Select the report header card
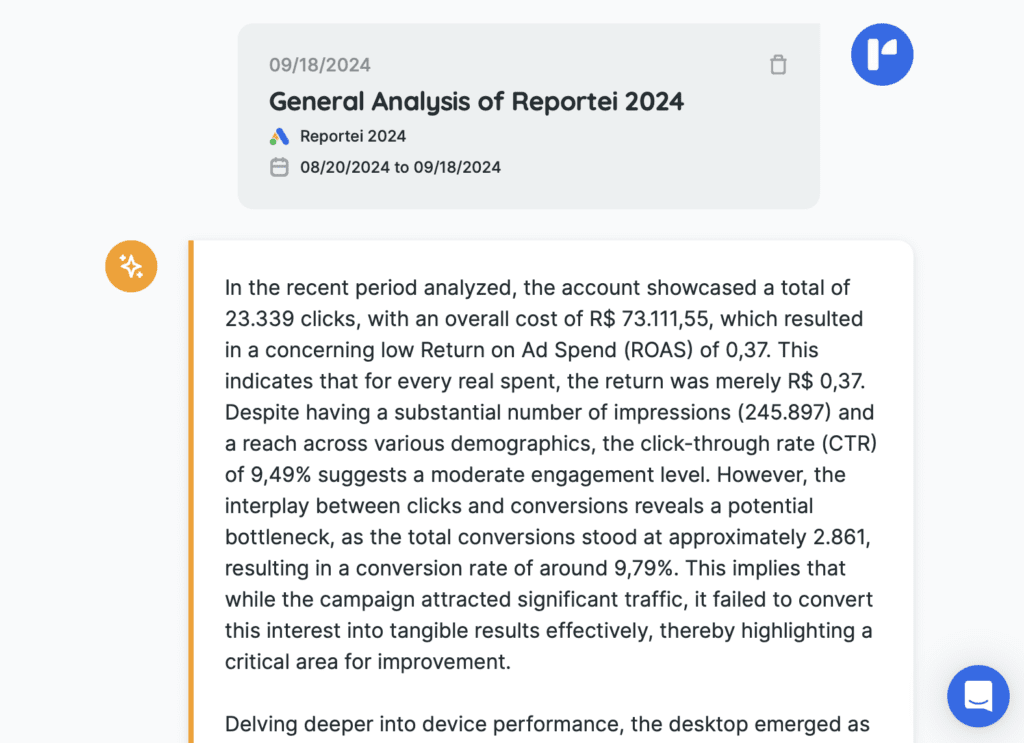The image size is (1024, 743). (529, 115)
